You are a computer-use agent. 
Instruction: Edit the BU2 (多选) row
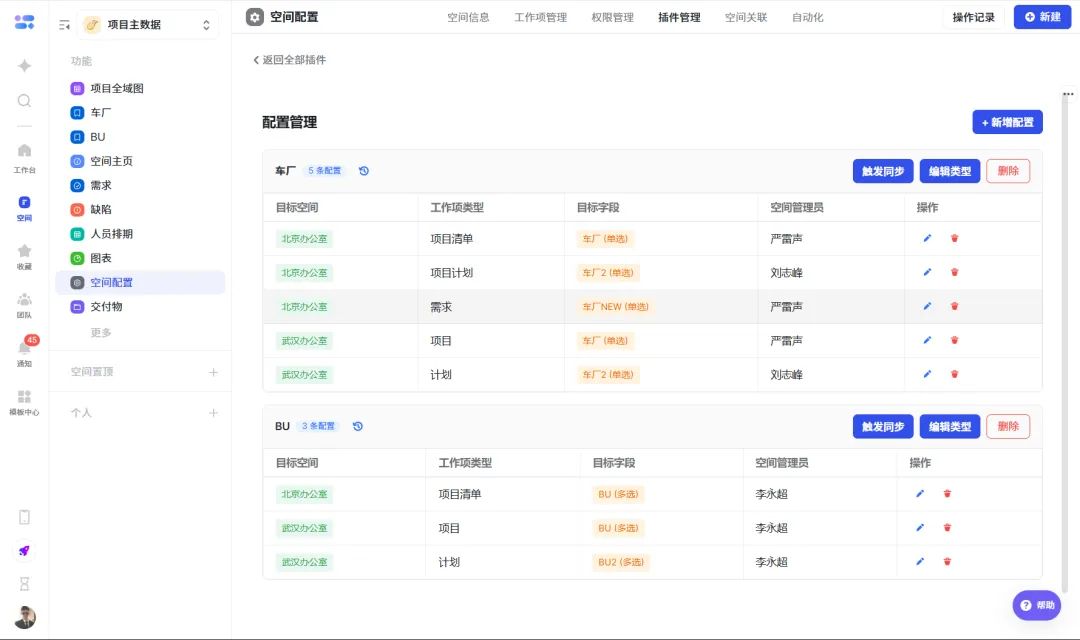click(x=920, y=561)
